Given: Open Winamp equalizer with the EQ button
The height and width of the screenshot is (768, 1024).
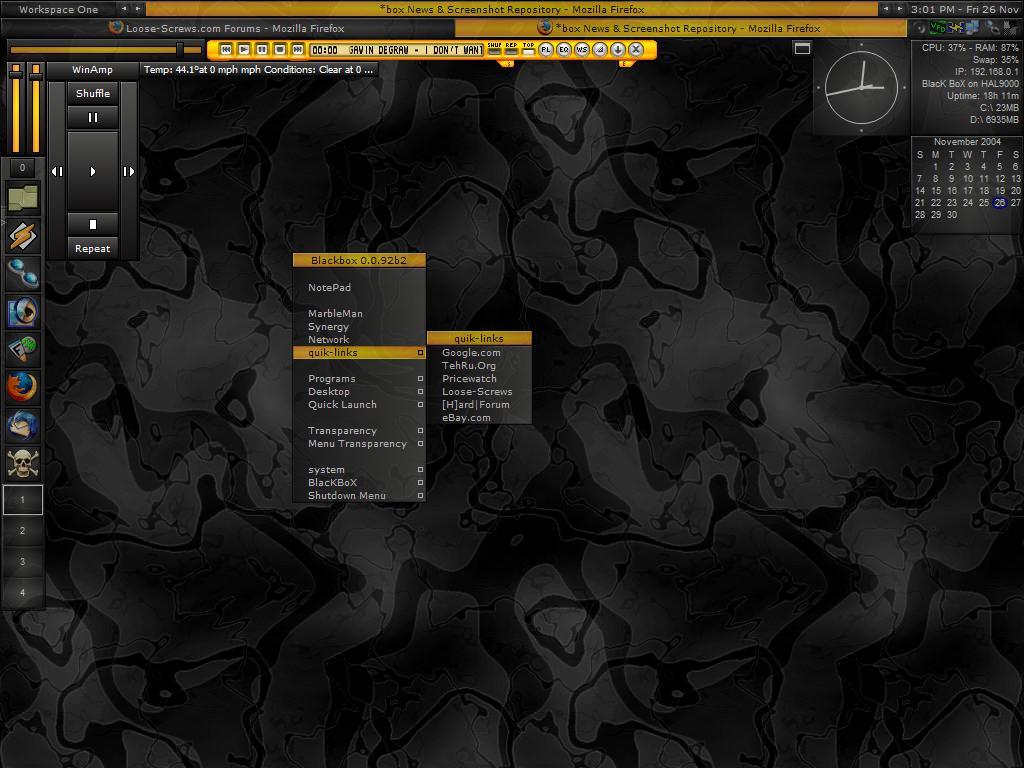Looking at the screenshot, I should 564,50.
